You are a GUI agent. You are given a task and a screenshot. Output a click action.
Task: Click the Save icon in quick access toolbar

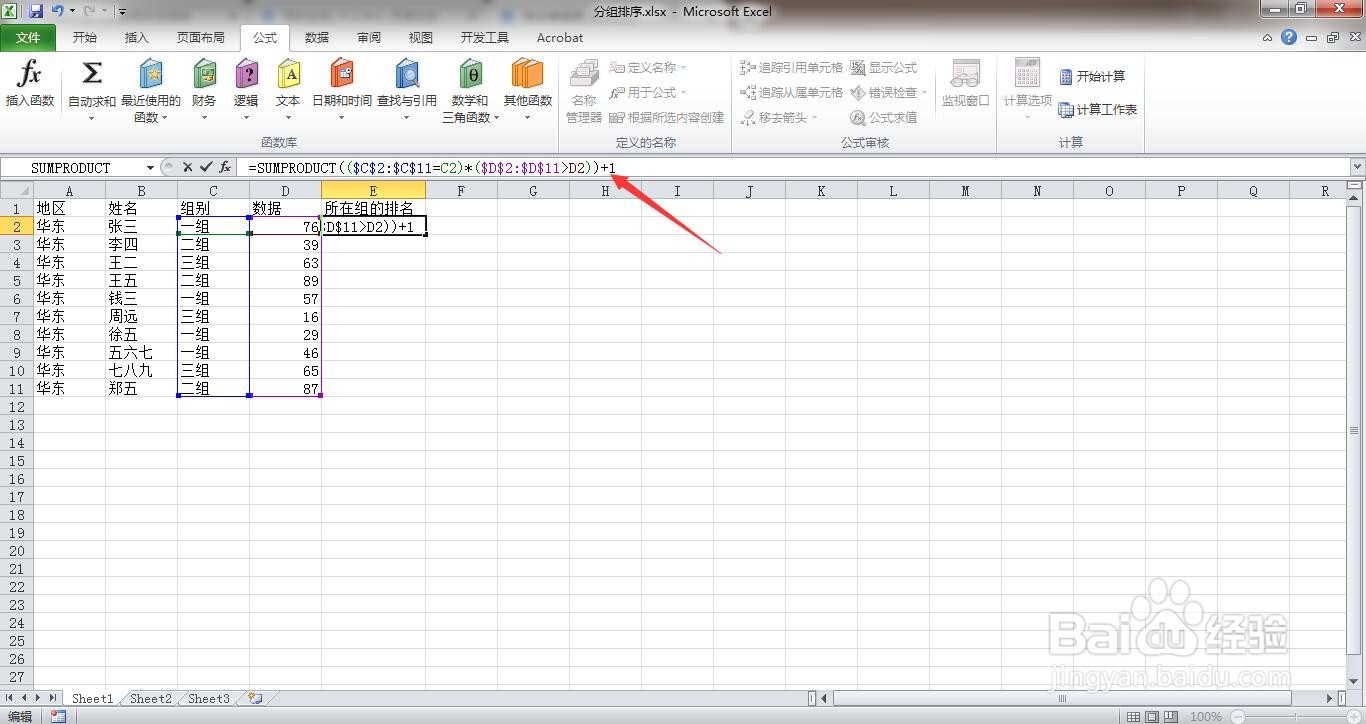[36, 11]
